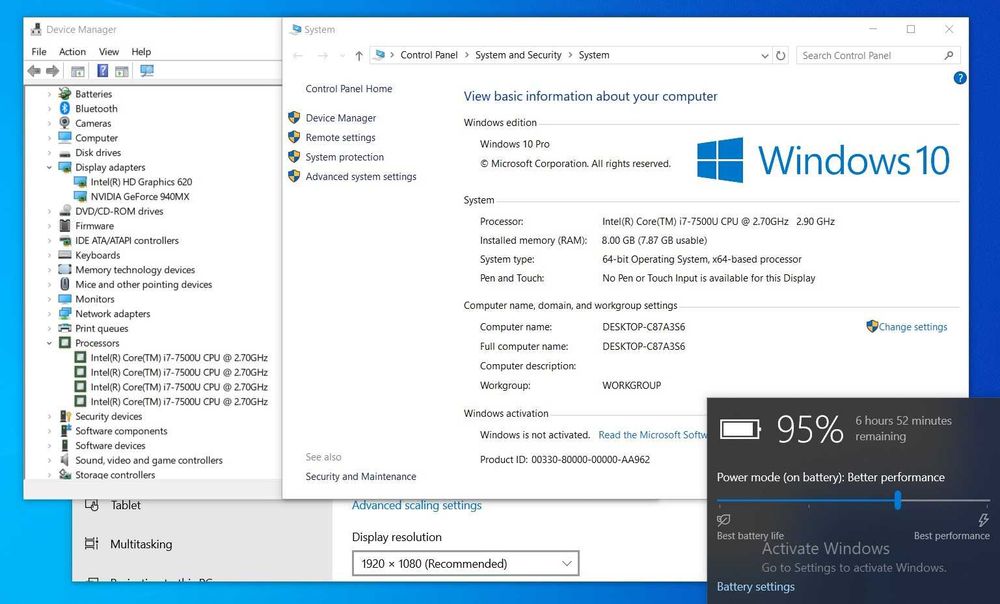Open the Action menu in Device Manager
Image resolution: width=1000 pixels, height=604 pixels.
pos(72,52)
